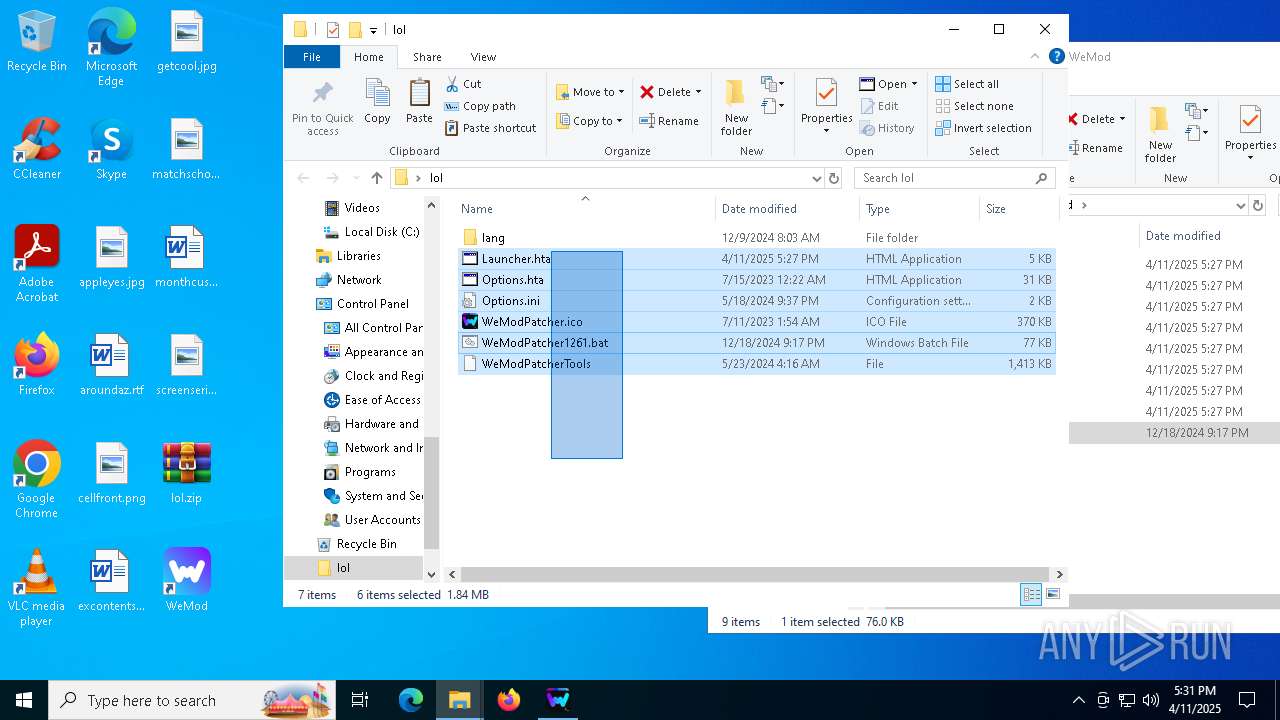1280x720 pixels.
Task: Open WeMod desktop shortcut
Action: (x=187, y=580)
